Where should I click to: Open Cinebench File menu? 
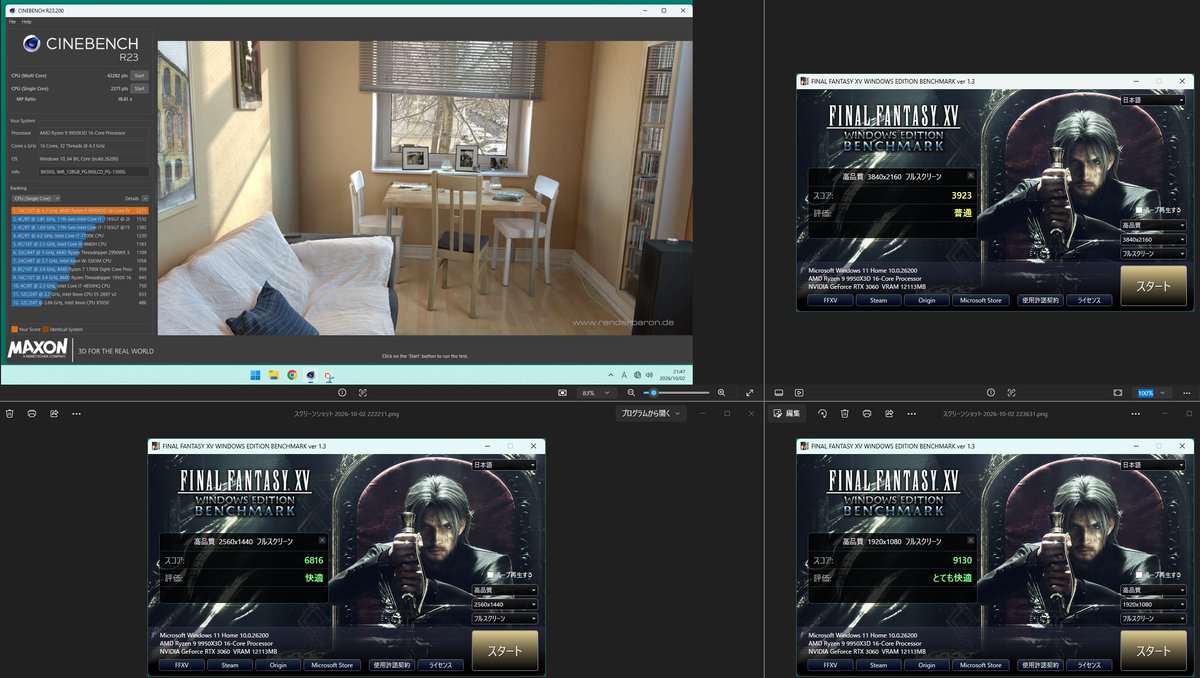pos(12,21)
